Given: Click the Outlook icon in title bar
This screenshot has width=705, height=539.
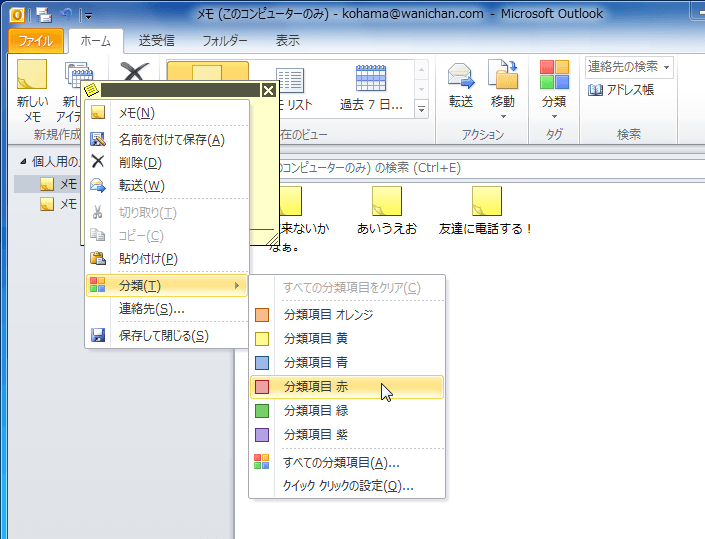Looking at the screenshot, I should 17,15.
